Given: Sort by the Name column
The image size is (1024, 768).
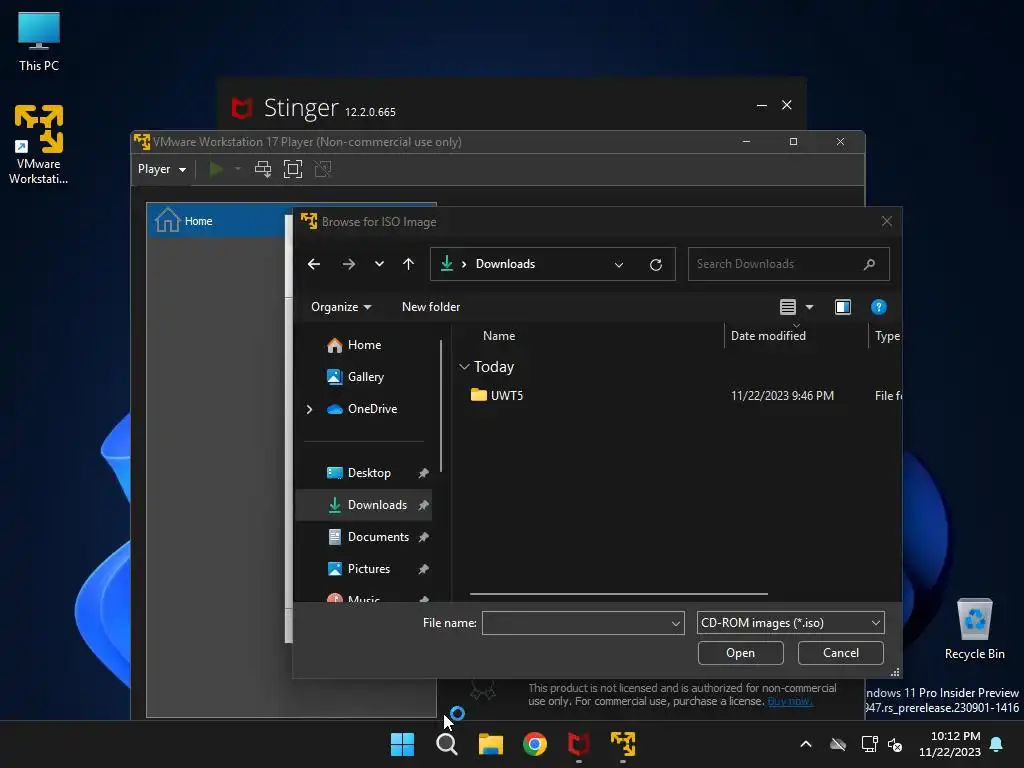Looking at the screenshot, I should (x=499, y=336).
